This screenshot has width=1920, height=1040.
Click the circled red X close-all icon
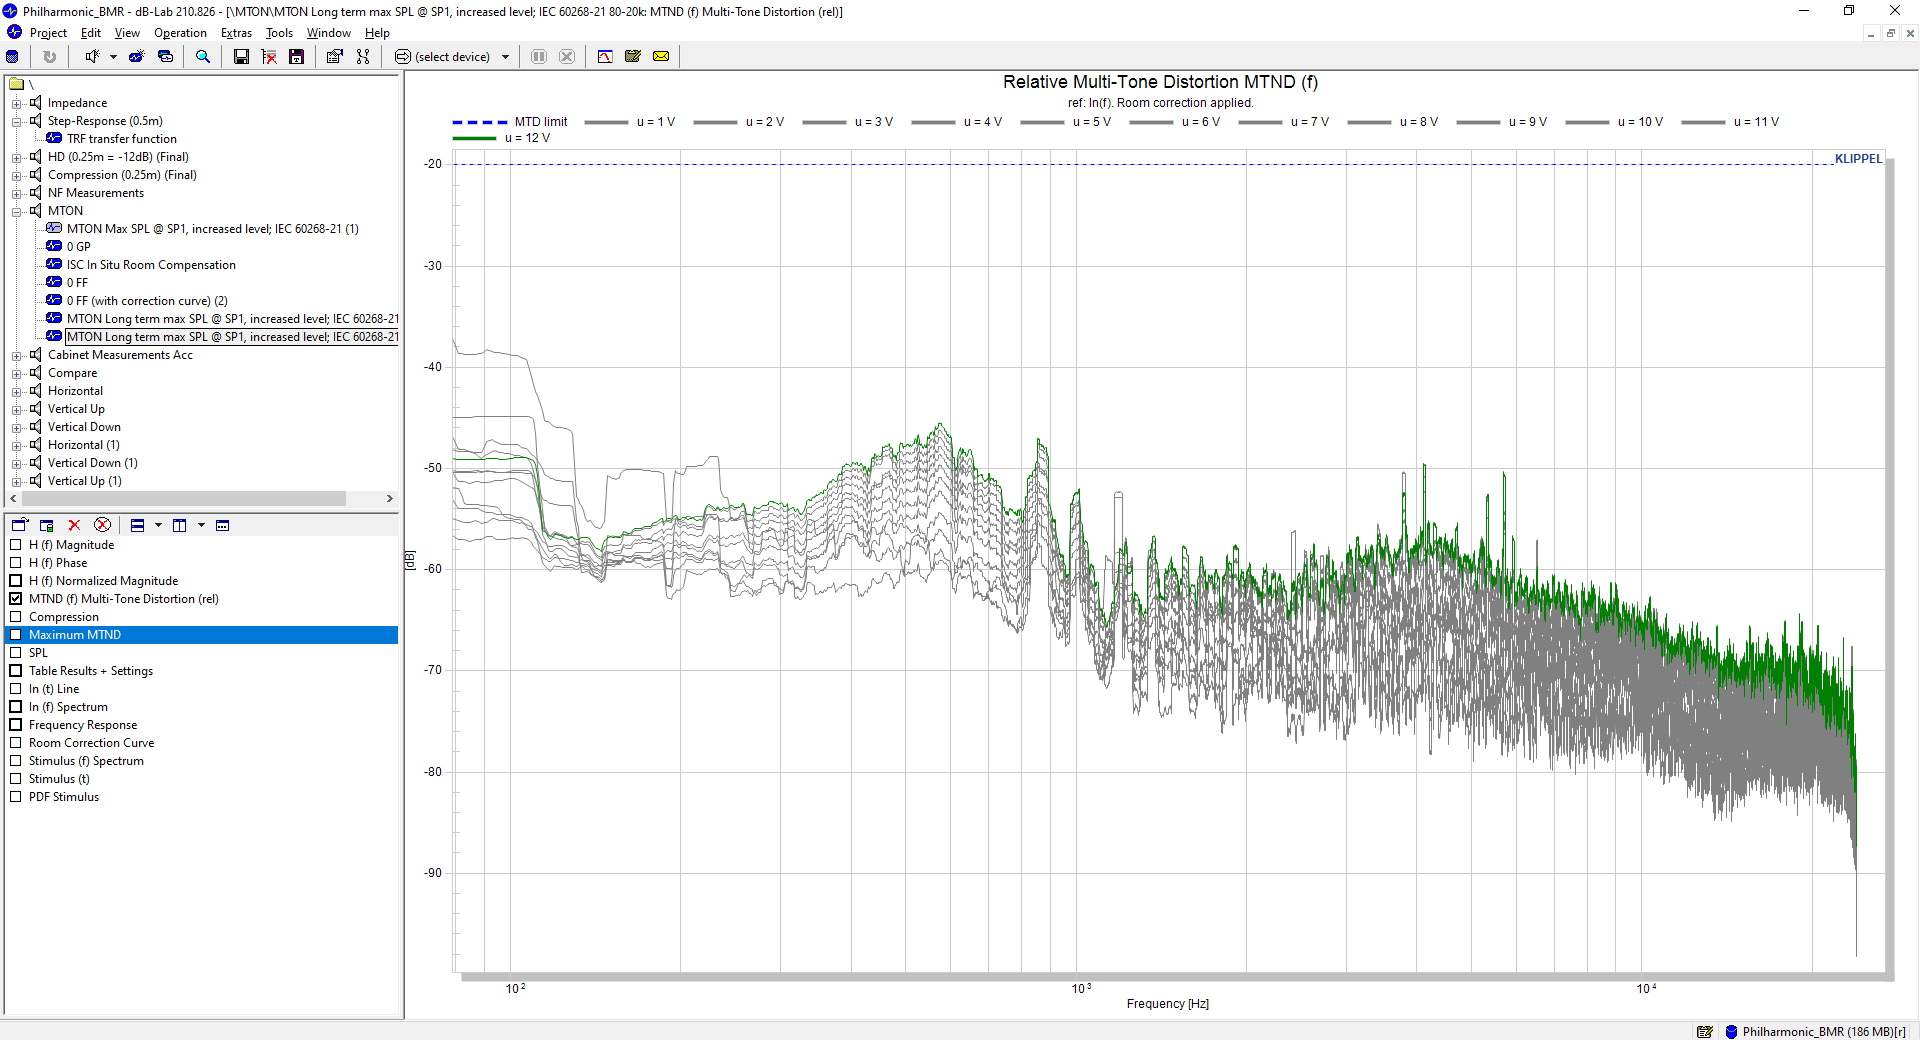coord(102,525)
